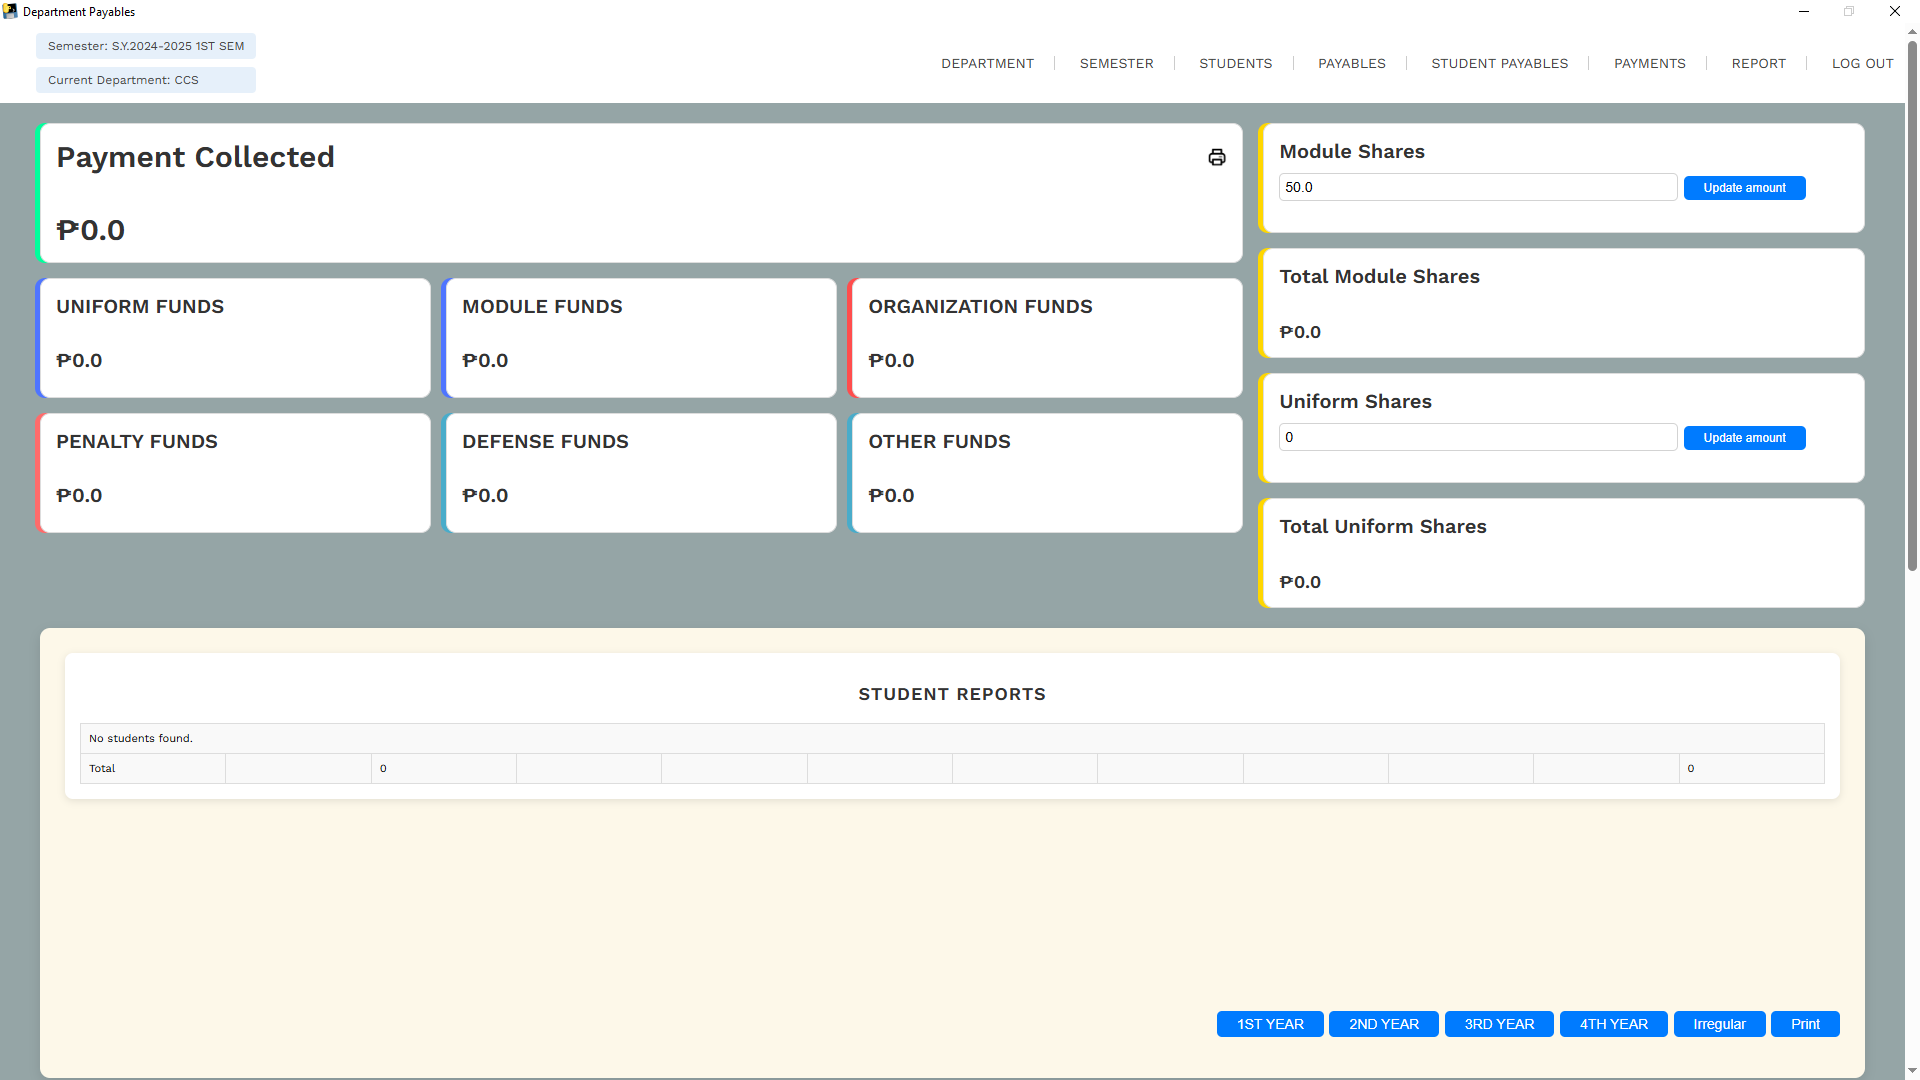1920x1080 pixels.
Task: Open the DEPARTMENT section
Action: [x=987, y=63]
